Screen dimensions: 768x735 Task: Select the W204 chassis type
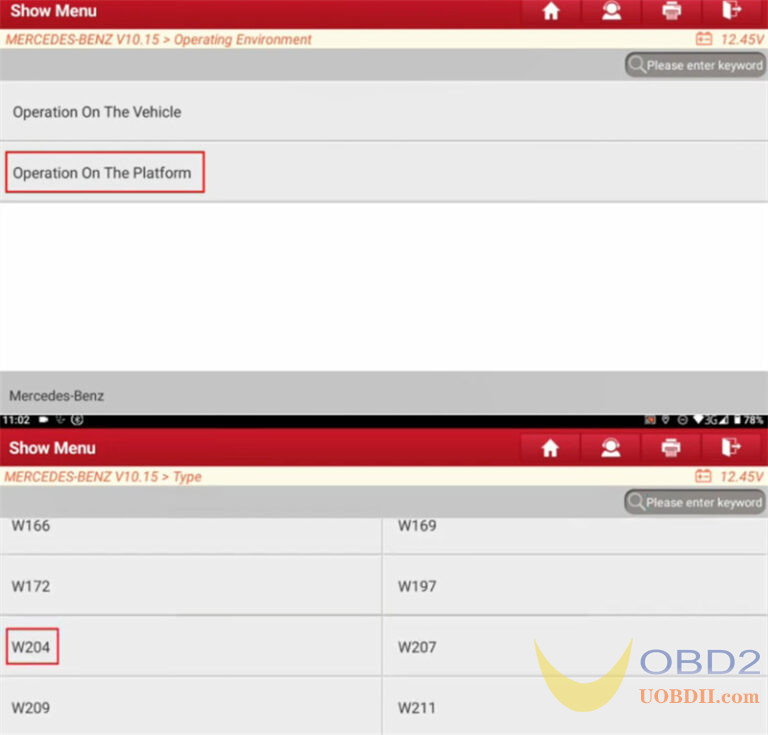[x=31, y=647]
